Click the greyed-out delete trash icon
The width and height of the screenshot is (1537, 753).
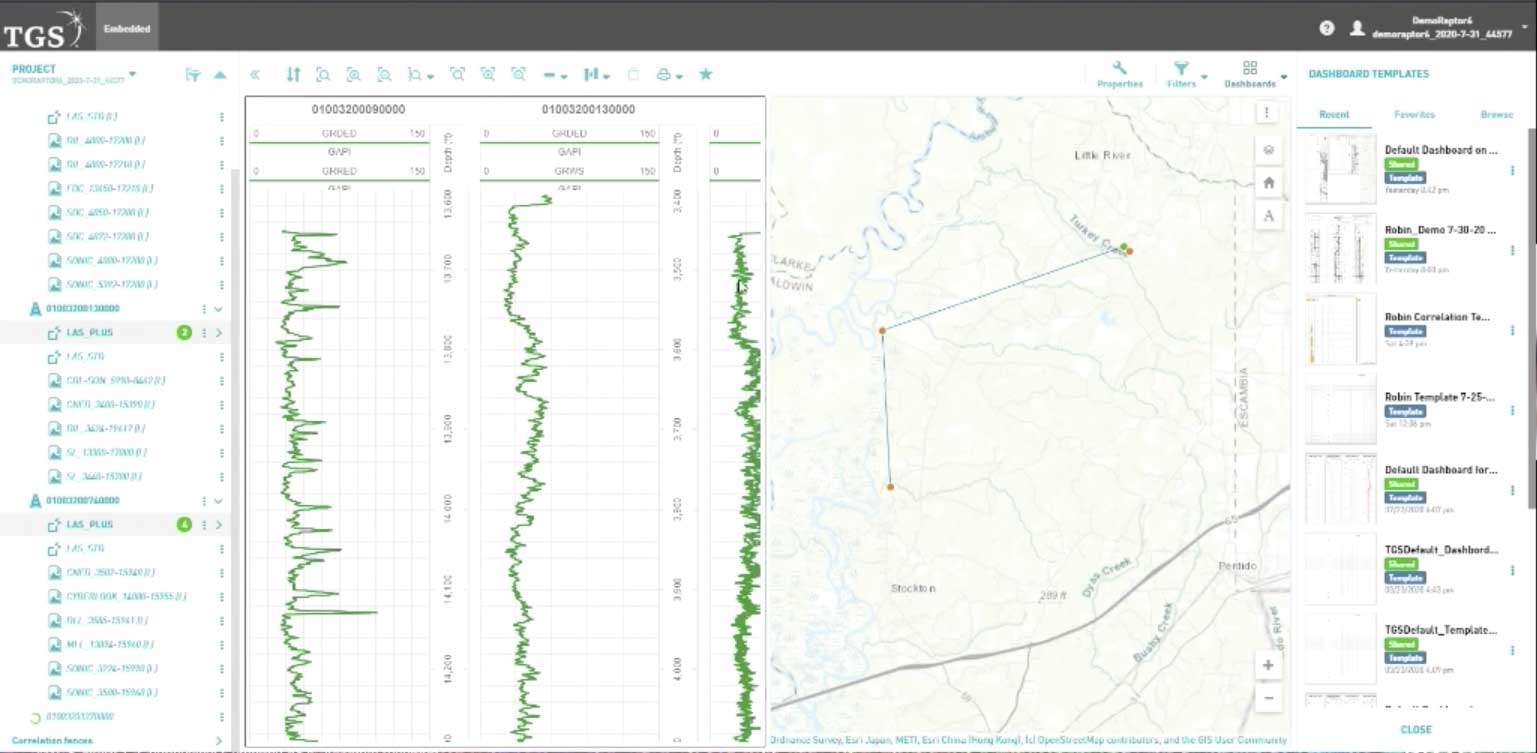click(x=633, y=74)
